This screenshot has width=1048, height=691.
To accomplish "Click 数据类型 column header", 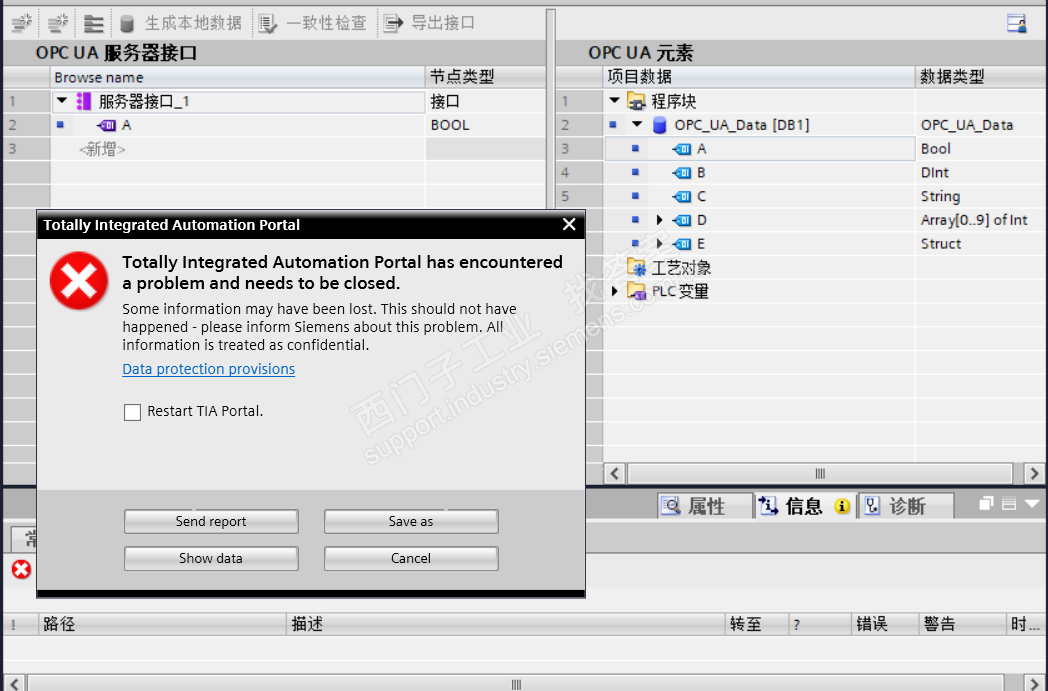I will click(x=981, y=77).
